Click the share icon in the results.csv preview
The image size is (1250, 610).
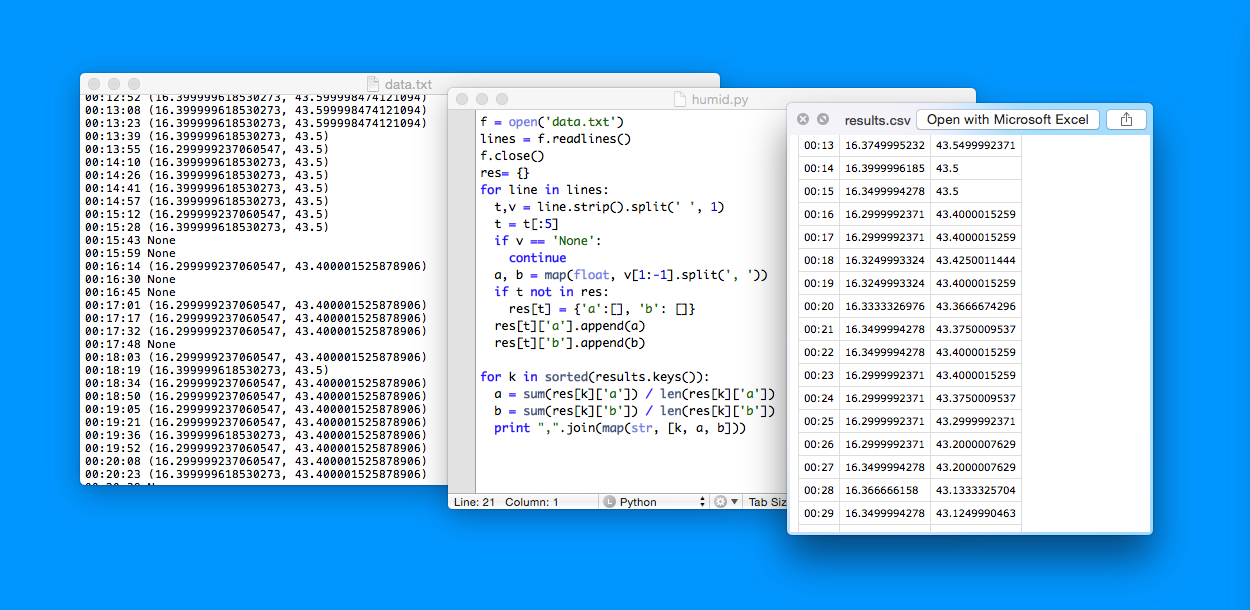(x=1126, y=119)
